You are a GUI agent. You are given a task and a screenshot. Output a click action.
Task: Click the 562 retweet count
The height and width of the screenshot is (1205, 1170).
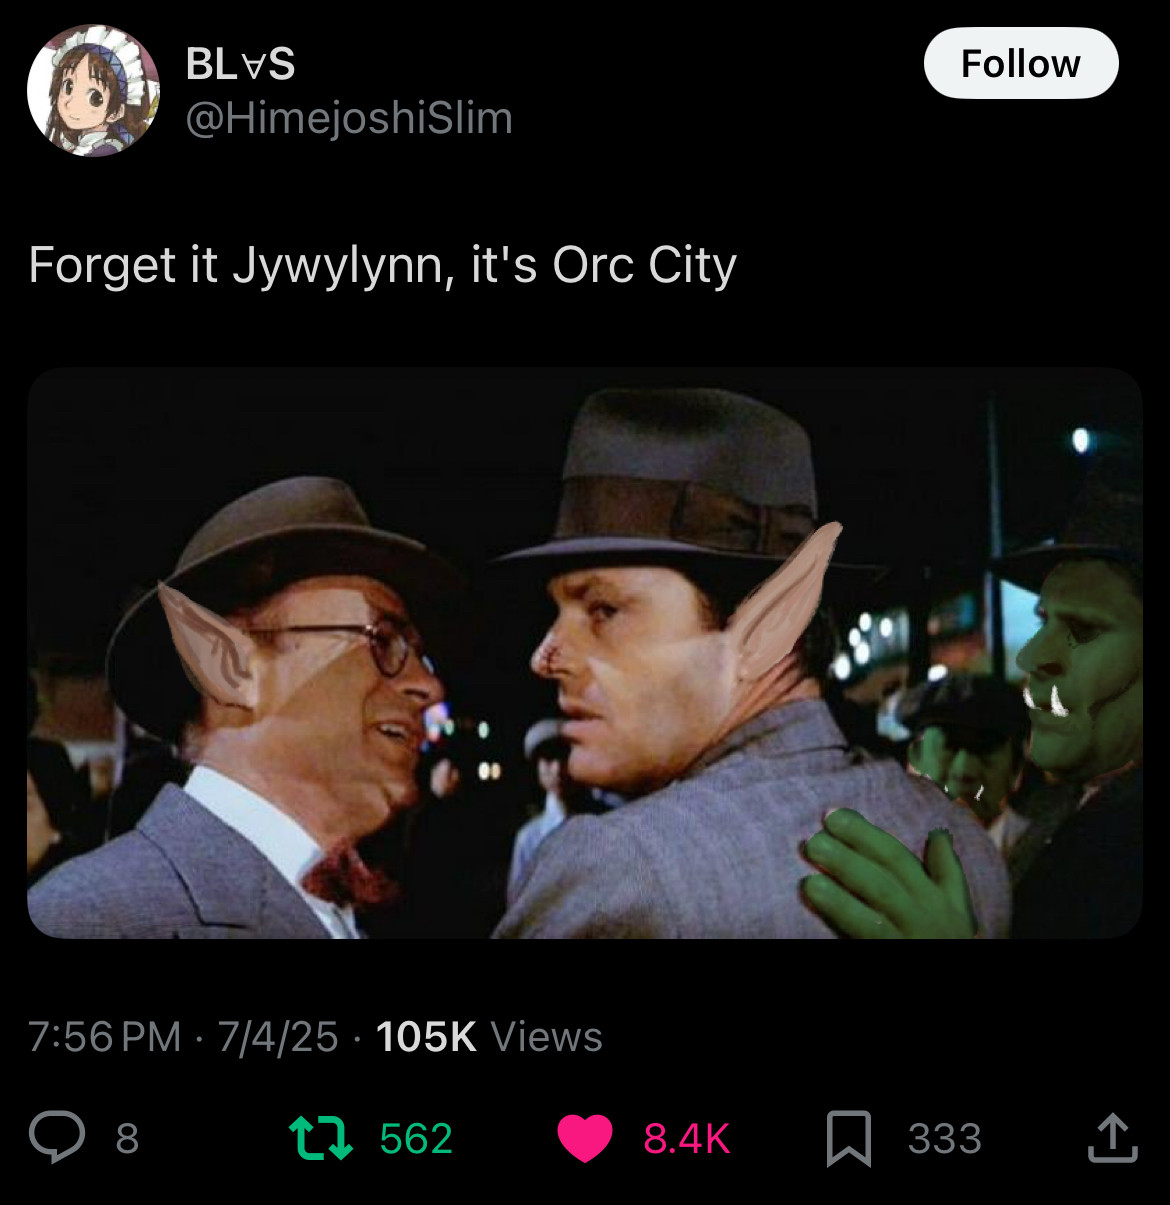pyautogui.click(x=416, y=1139)
